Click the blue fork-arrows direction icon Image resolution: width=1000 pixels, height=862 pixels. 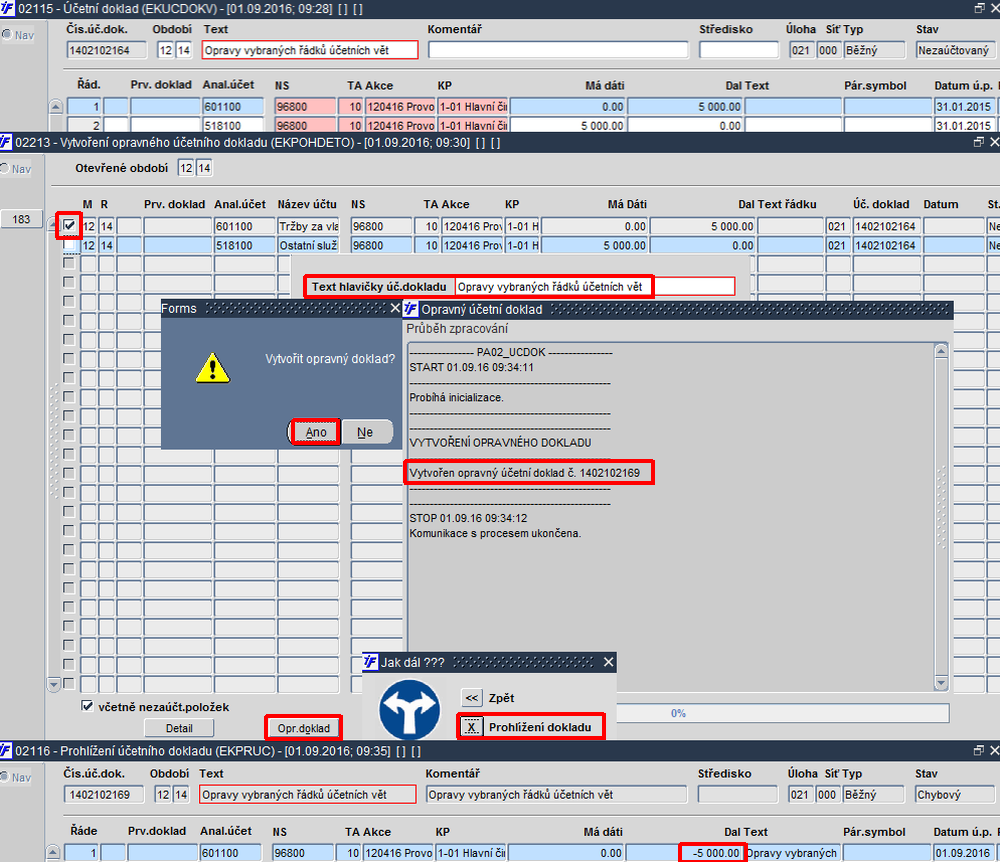tap(409, 710)
